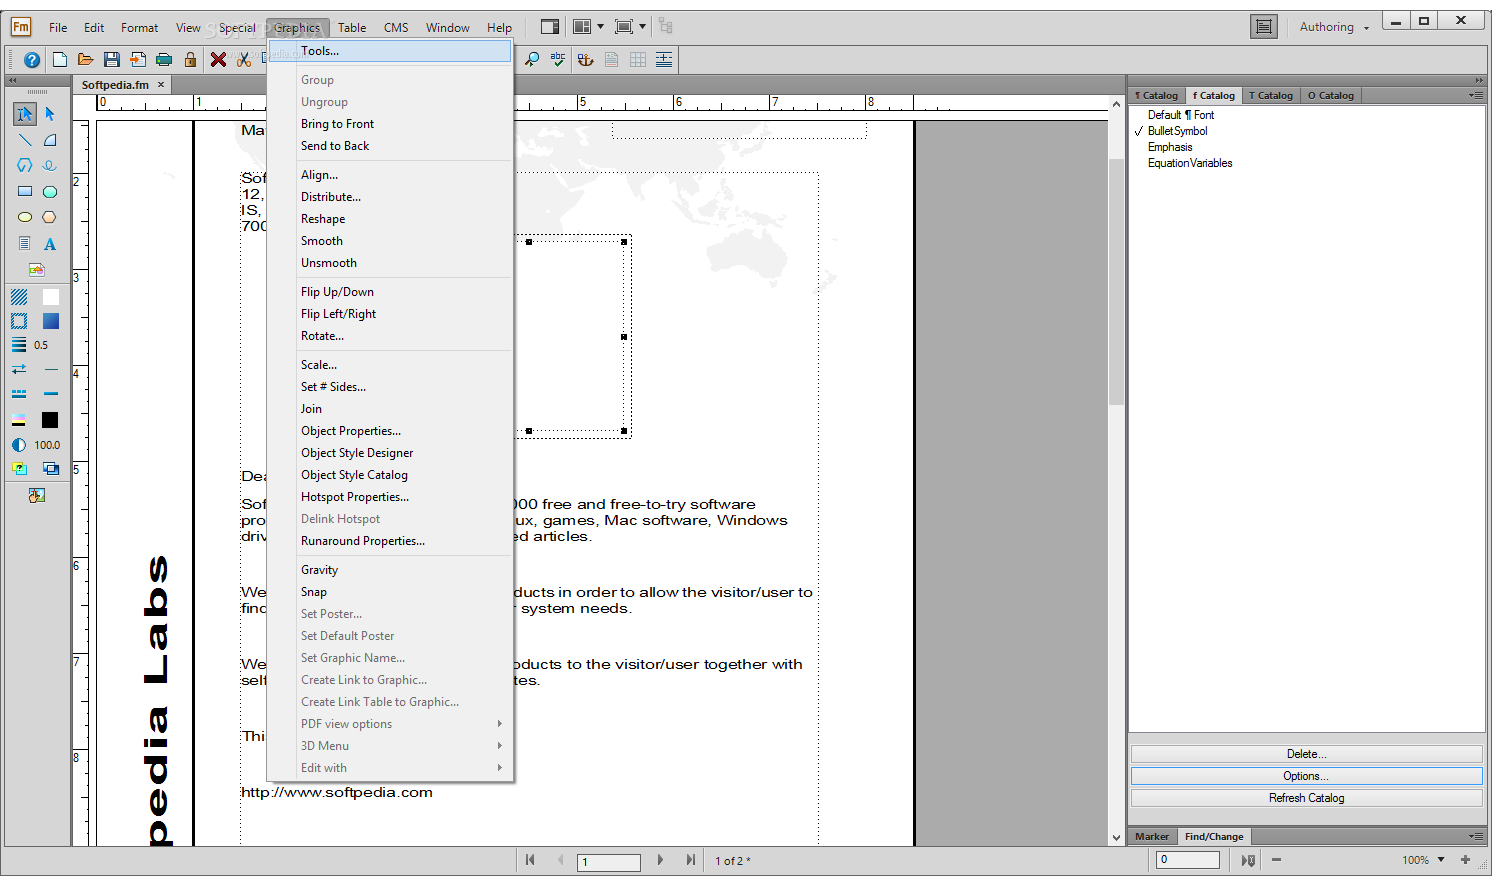1492x876 pixels.
Task: Open the line width tool
Action: pyautogui.click(x=19, y=345)
